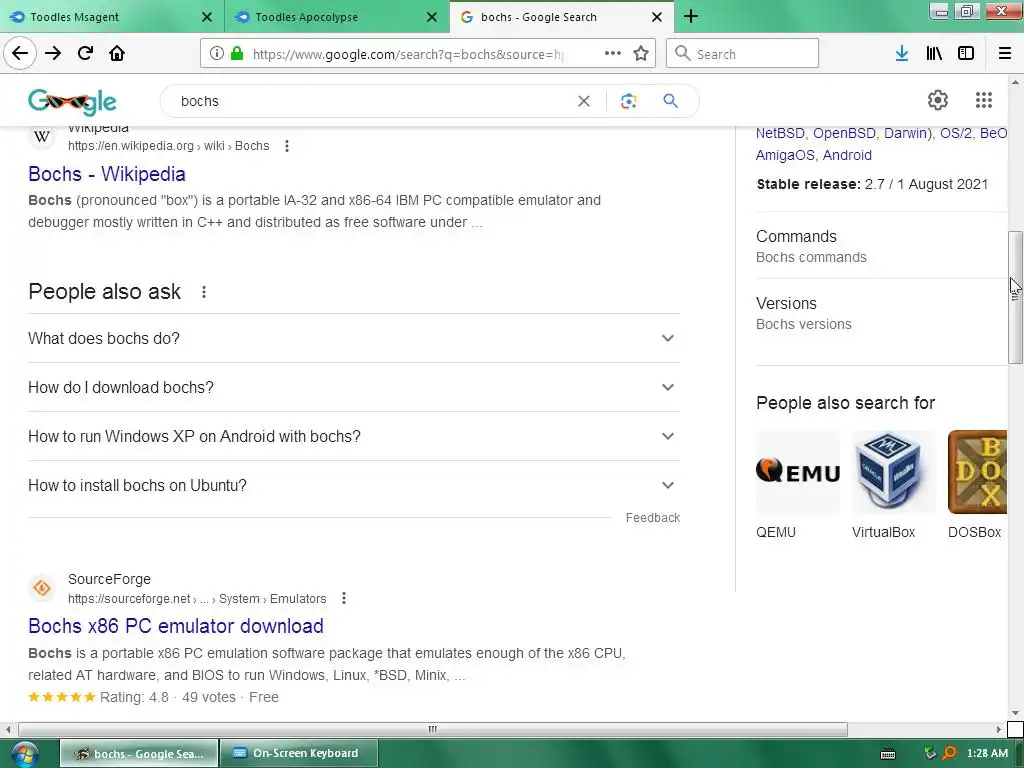
Task: Click the Google logo
Action: click(x=72, y=102)
